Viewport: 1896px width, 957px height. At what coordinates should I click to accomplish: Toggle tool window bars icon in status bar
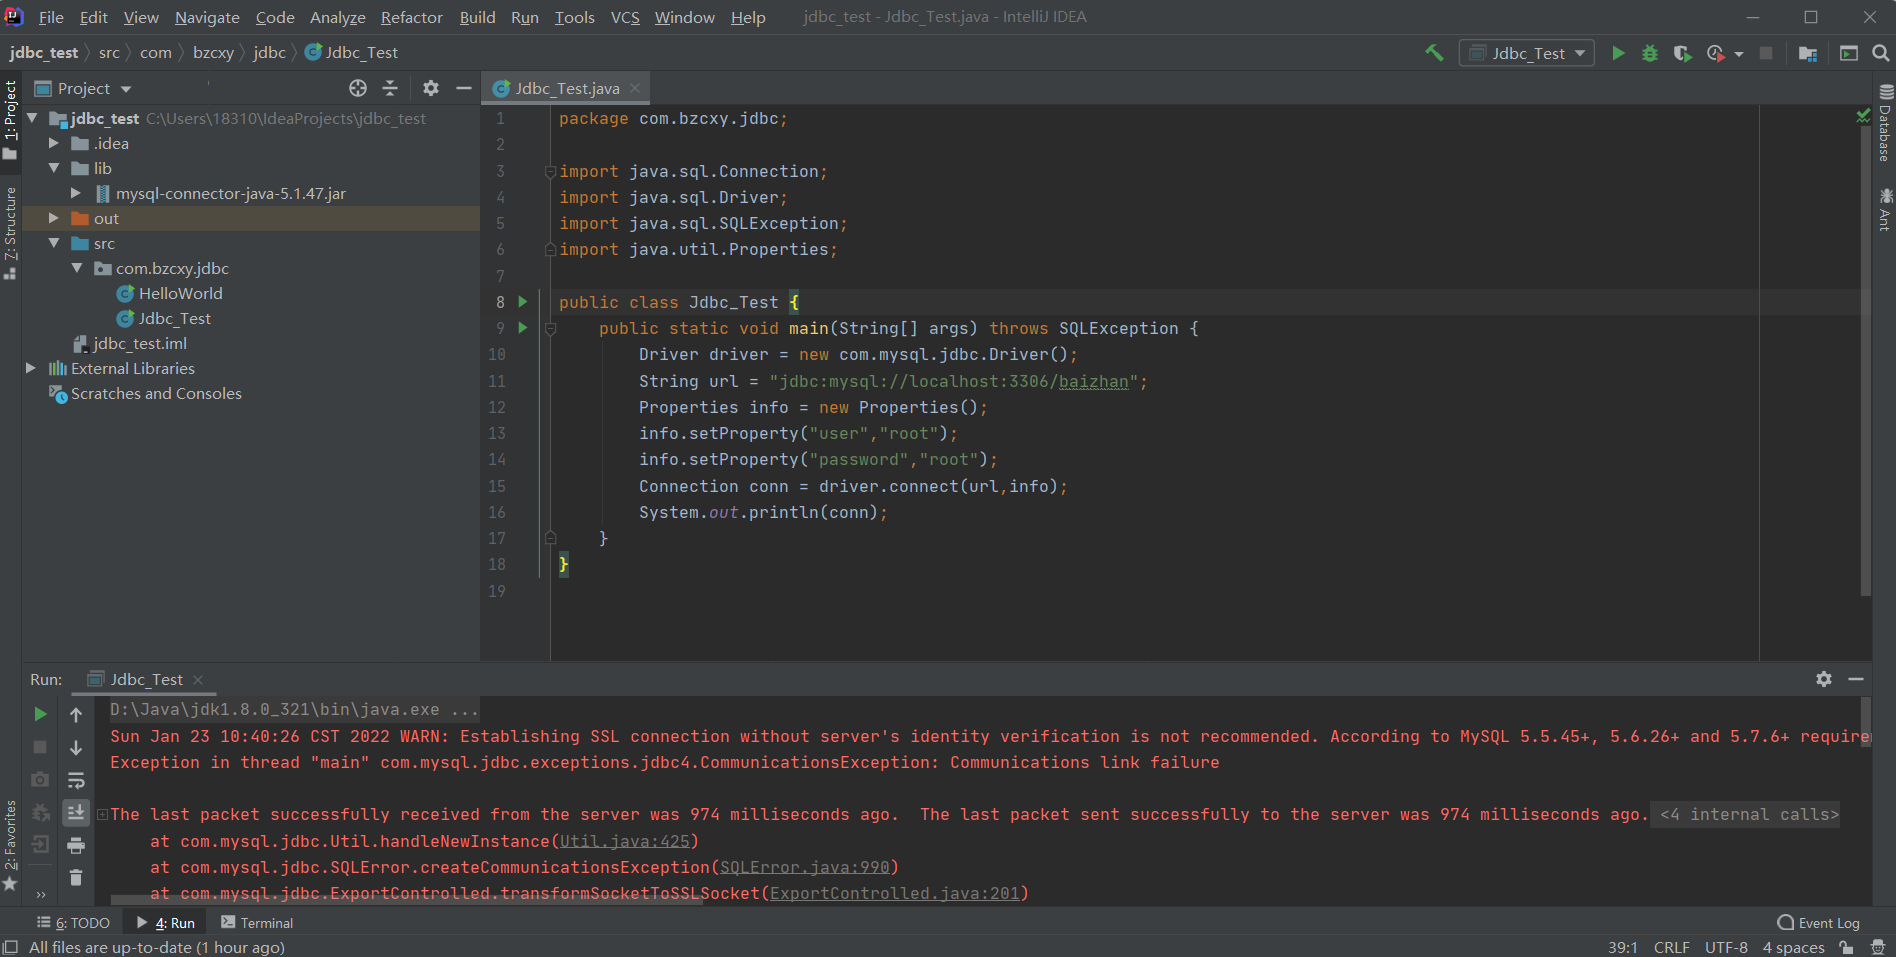(x=10, y=947)
